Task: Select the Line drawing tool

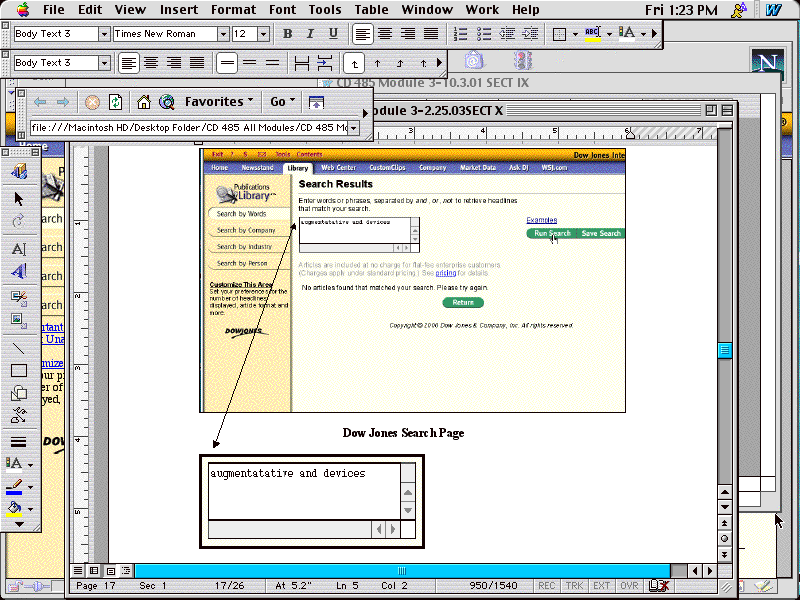Action: coord(19,348)
